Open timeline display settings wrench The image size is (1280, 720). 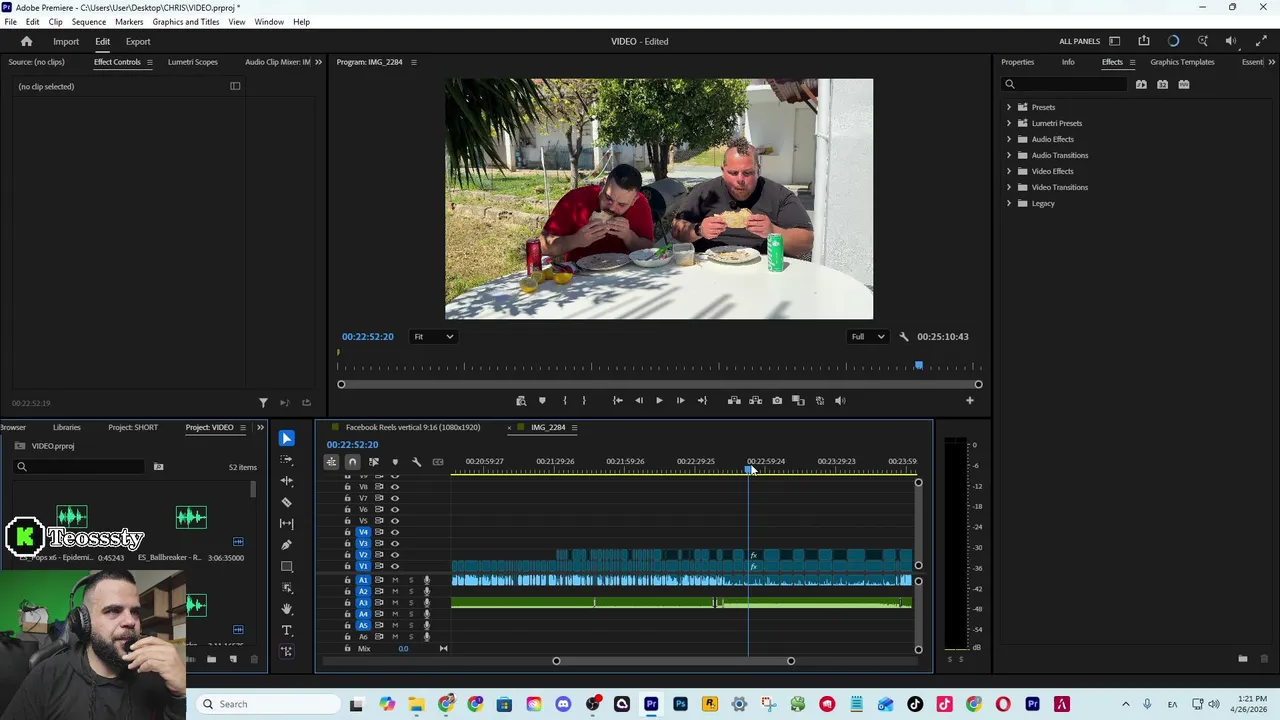(416, 462)
